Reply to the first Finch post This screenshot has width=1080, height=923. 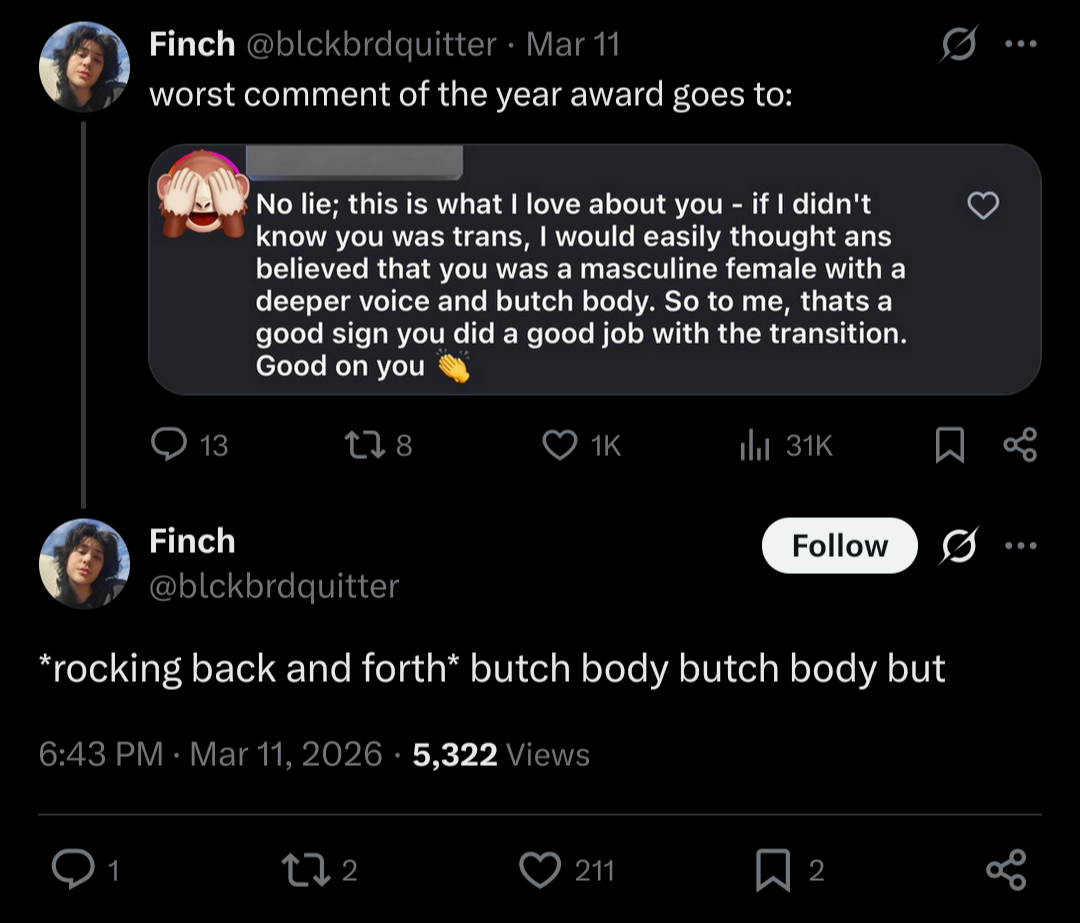click(x=171, y=444)
